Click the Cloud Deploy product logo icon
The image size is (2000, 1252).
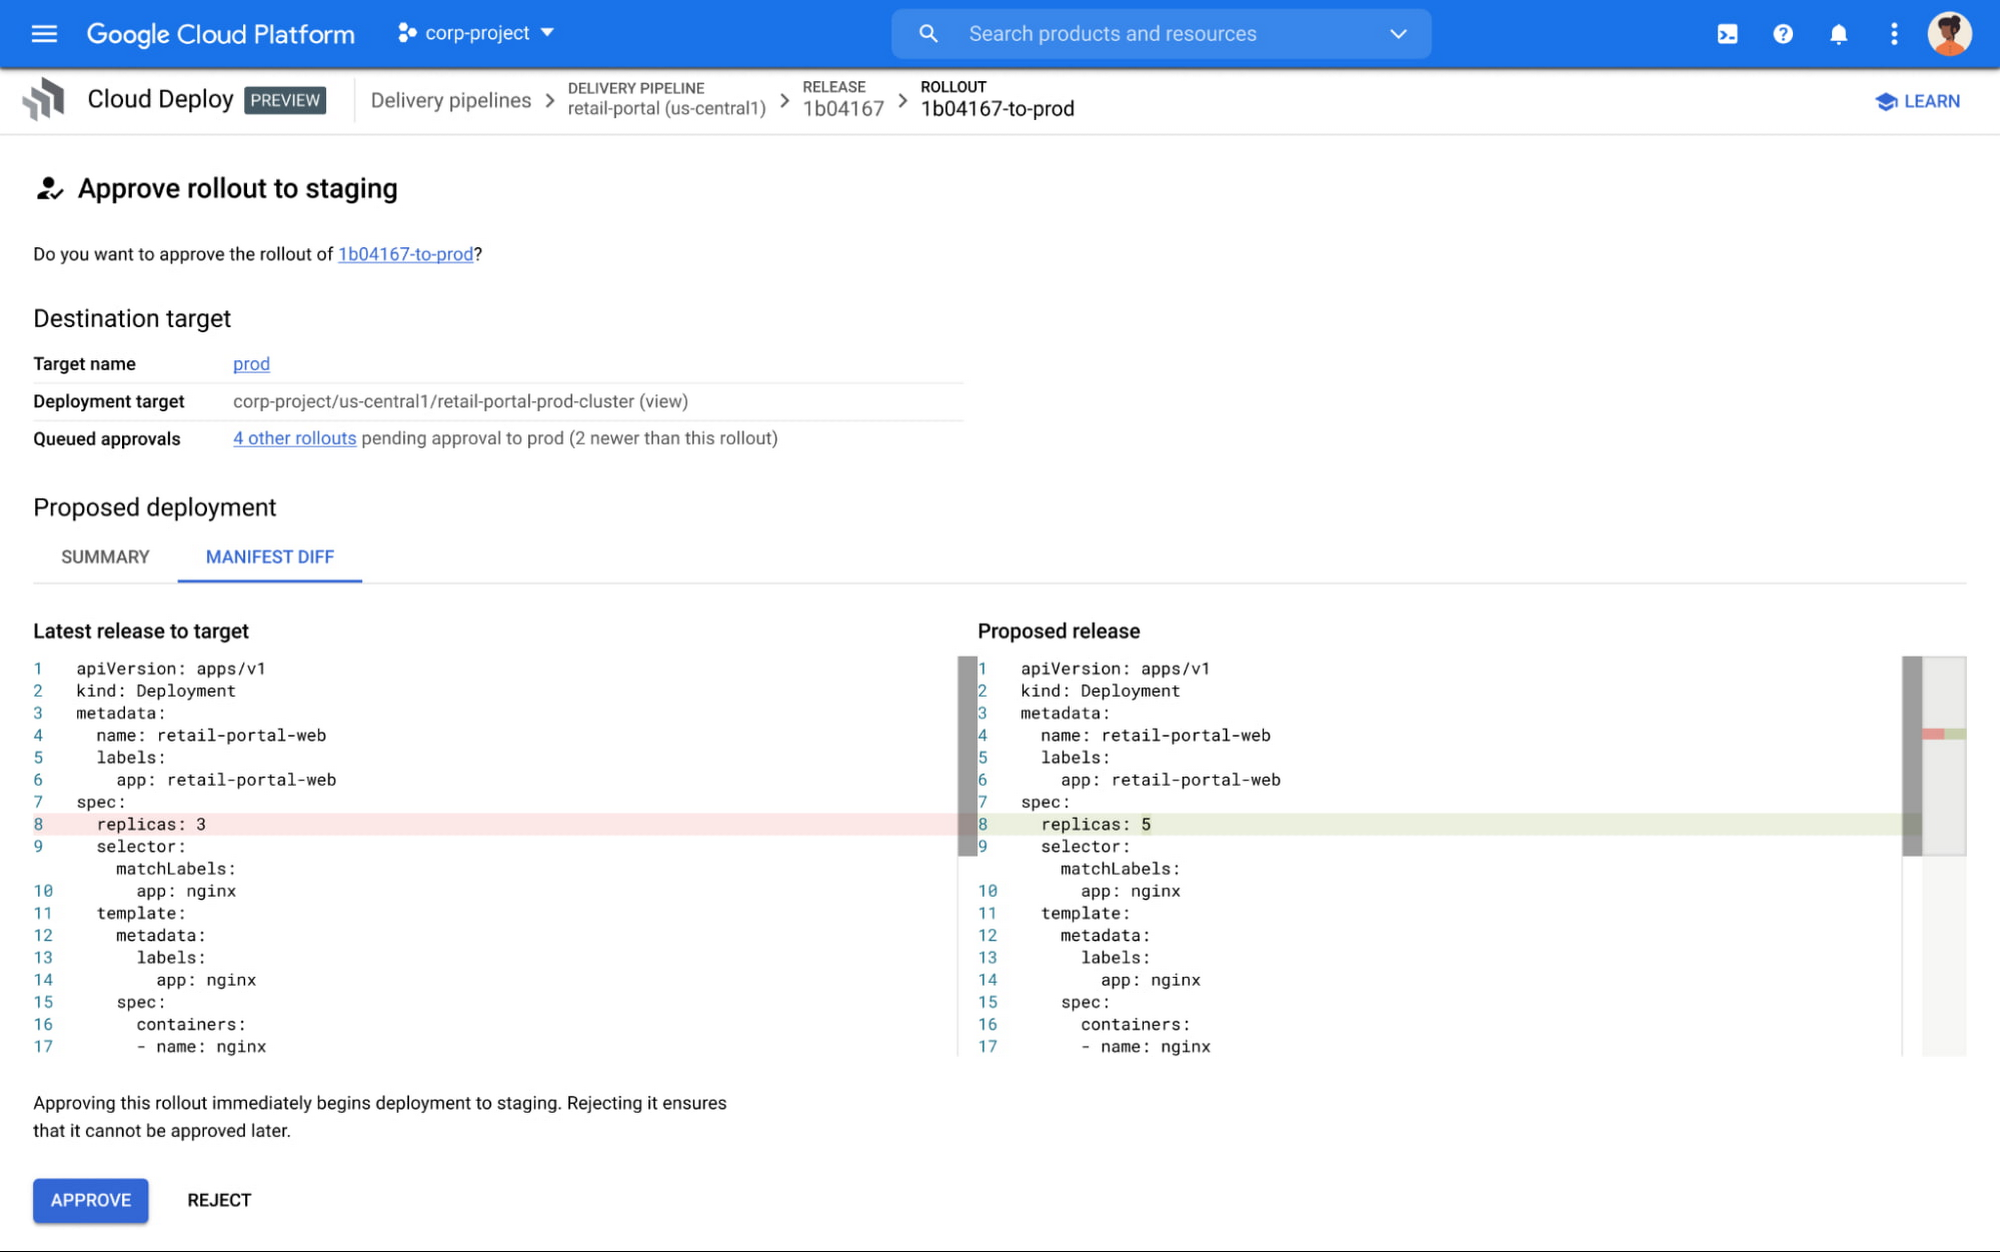click(44, 99)
